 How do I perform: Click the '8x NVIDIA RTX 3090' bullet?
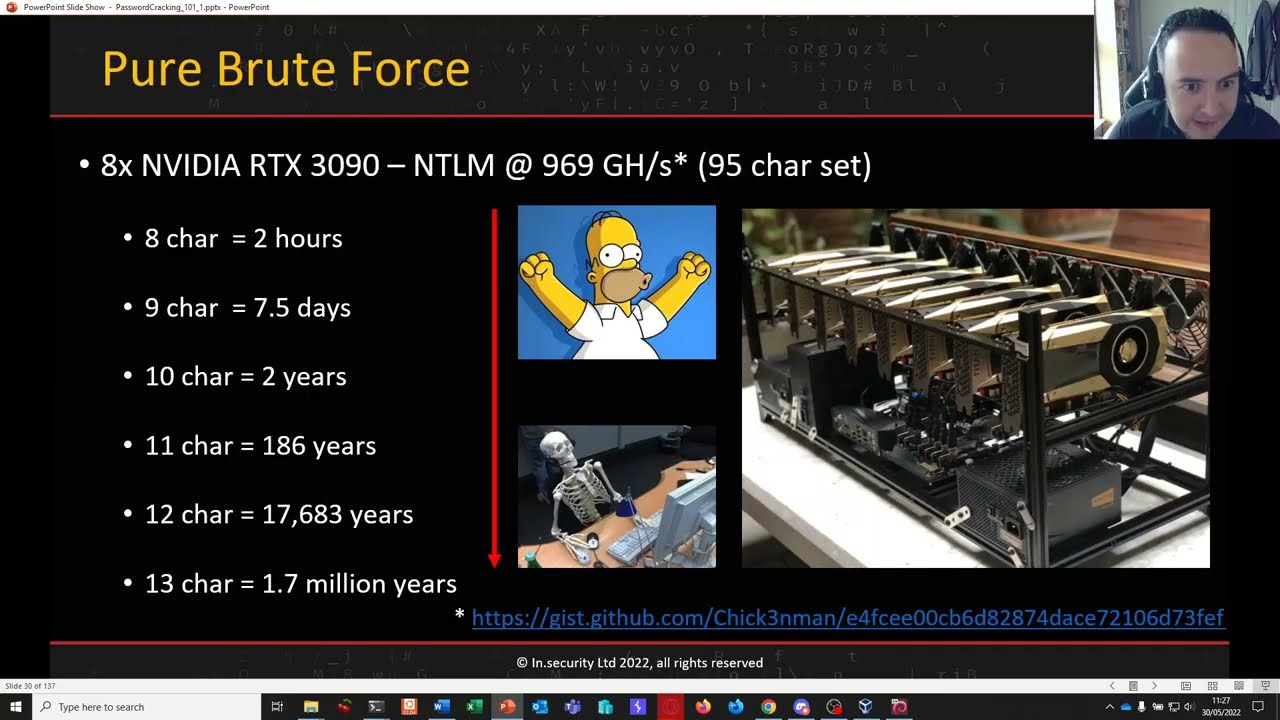click(x=486, y=166)
